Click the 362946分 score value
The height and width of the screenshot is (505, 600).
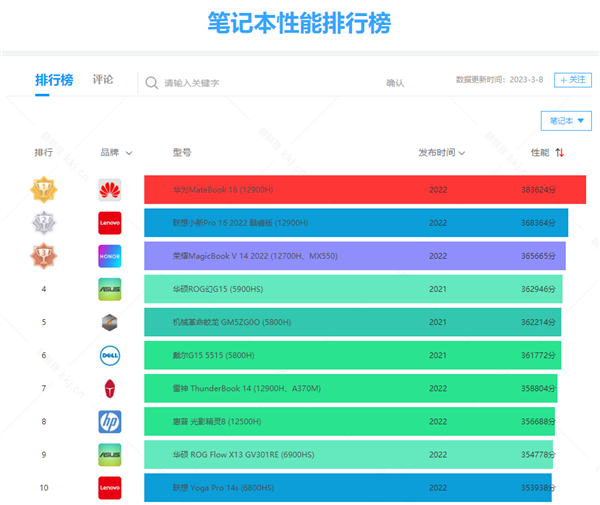coord(538,289)
